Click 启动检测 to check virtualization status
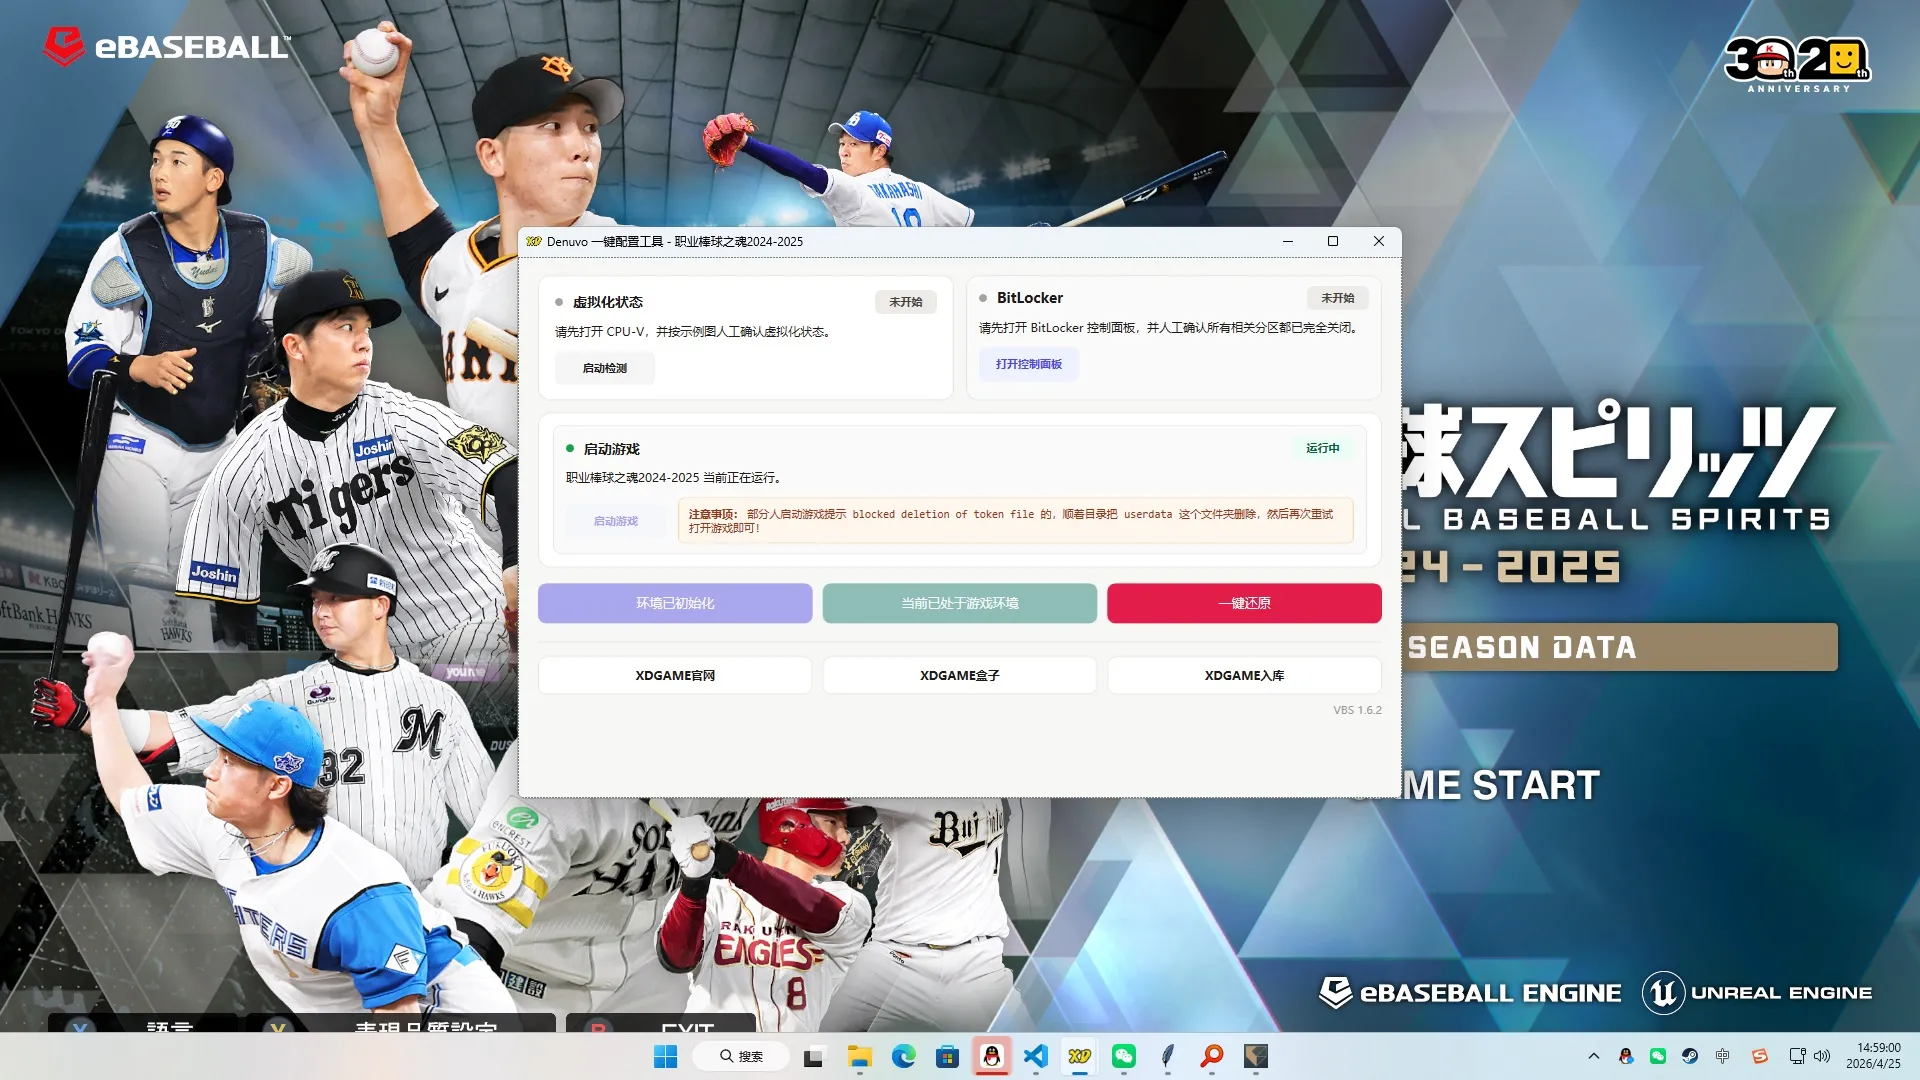The width and height of the screenshot is (1920, 1080). pyautogui.click(x=604, y=368)
